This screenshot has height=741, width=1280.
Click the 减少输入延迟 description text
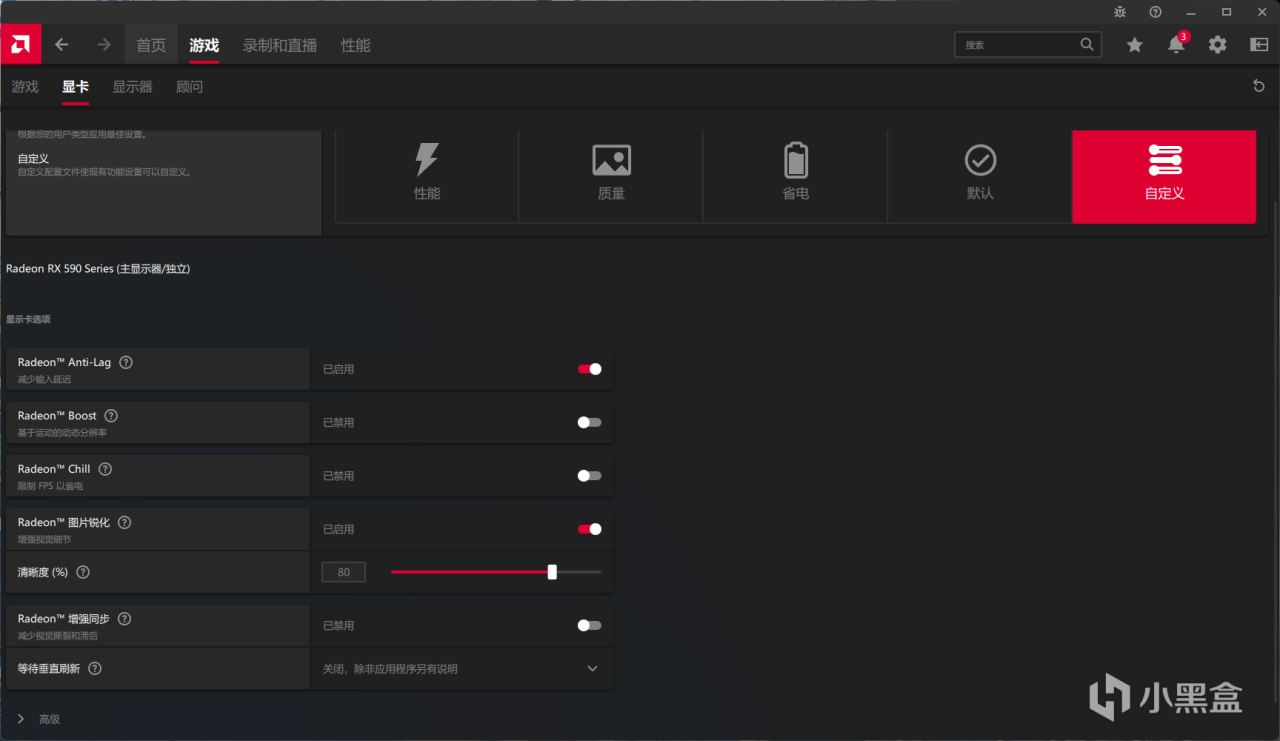pyautogui.click(x=44, y=380)
